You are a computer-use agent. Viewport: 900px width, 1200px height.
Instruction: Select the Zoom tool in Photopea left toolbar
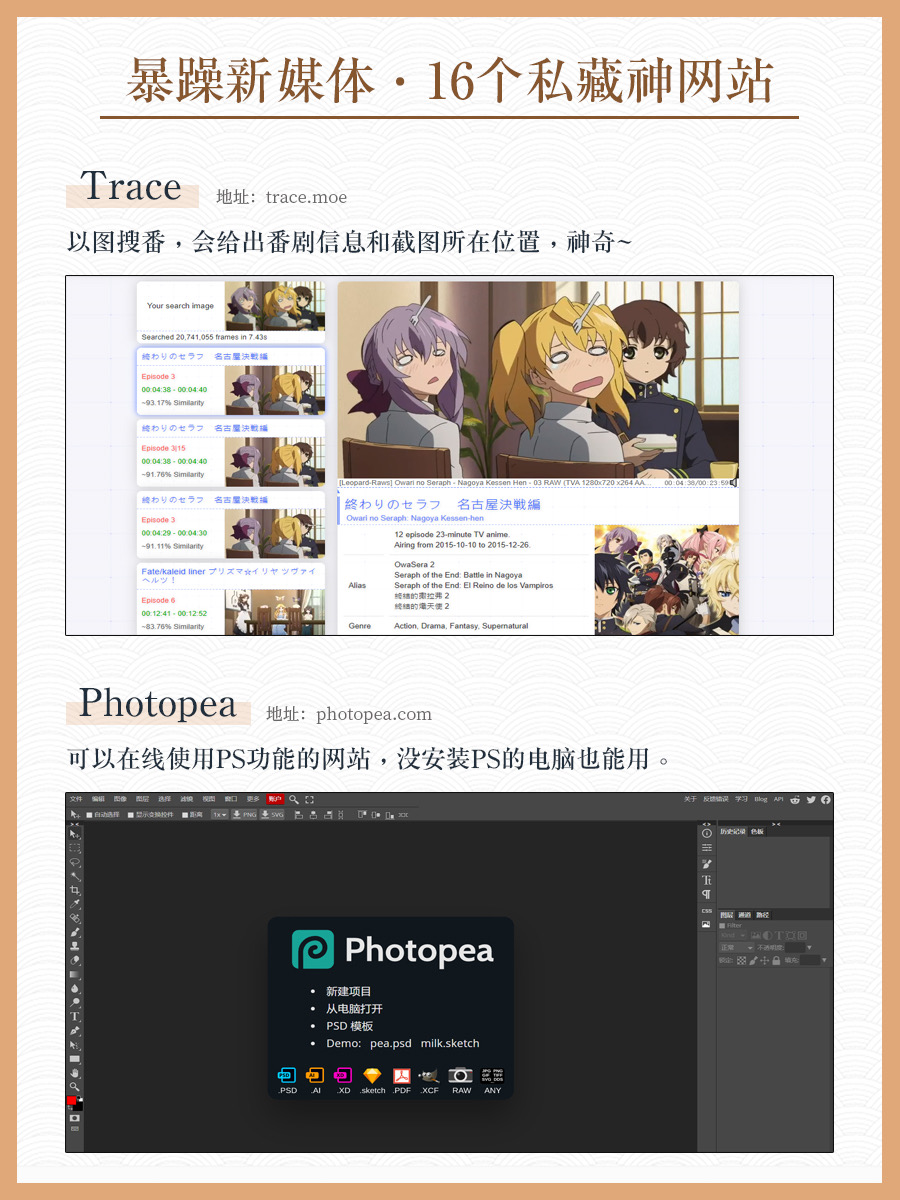(75, 1087)
